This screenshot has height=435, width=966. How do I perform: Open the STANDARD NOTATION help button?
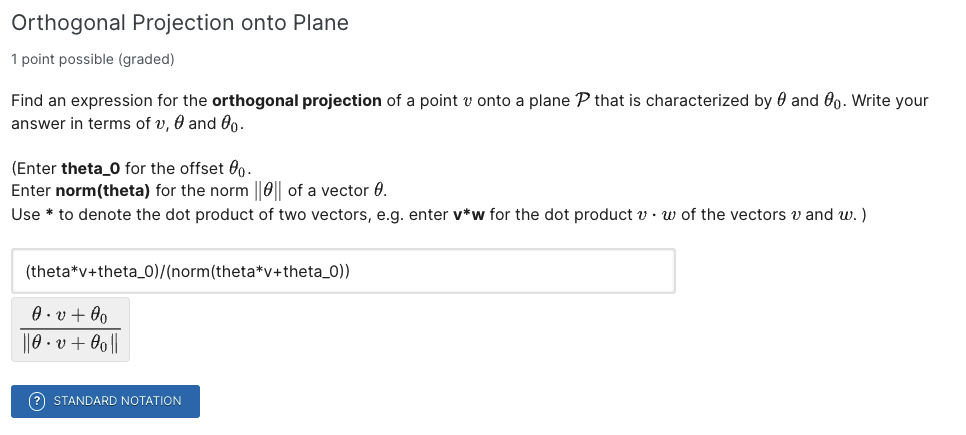tap(105, 401)
